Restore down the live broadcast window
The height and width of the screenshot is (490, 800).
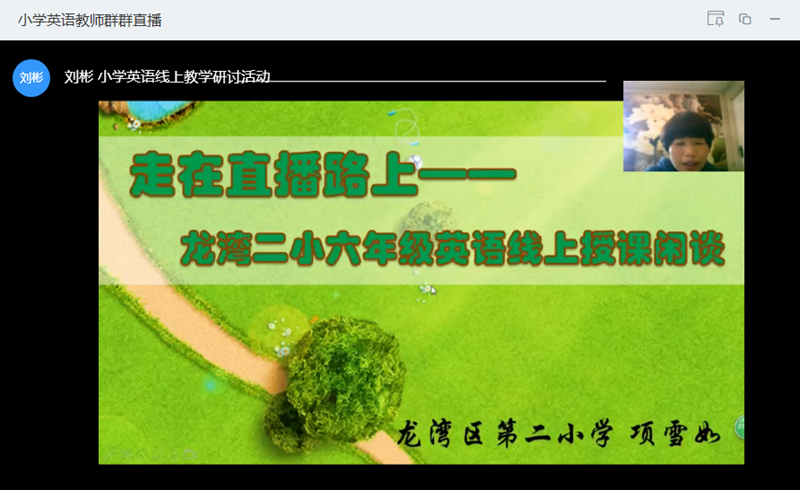coord(745,19)
